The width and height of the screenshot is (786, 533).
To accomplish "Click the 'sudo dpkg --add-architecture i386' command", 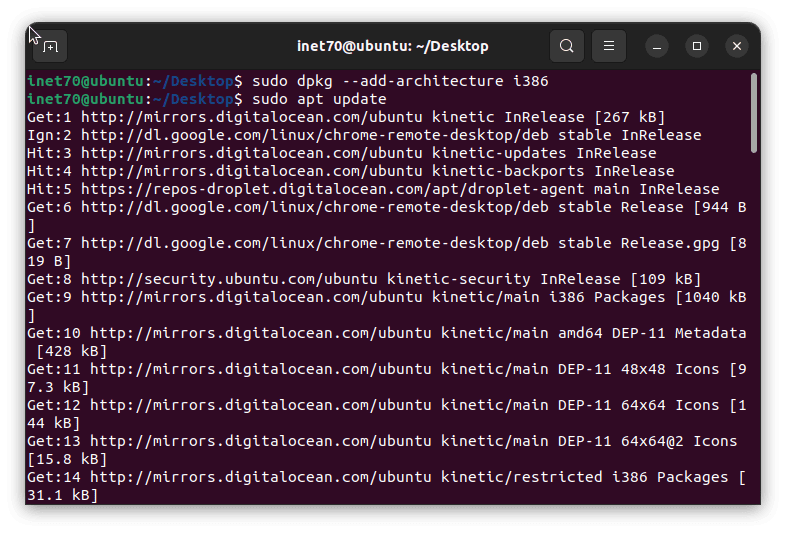I will (x=400, y=81).
